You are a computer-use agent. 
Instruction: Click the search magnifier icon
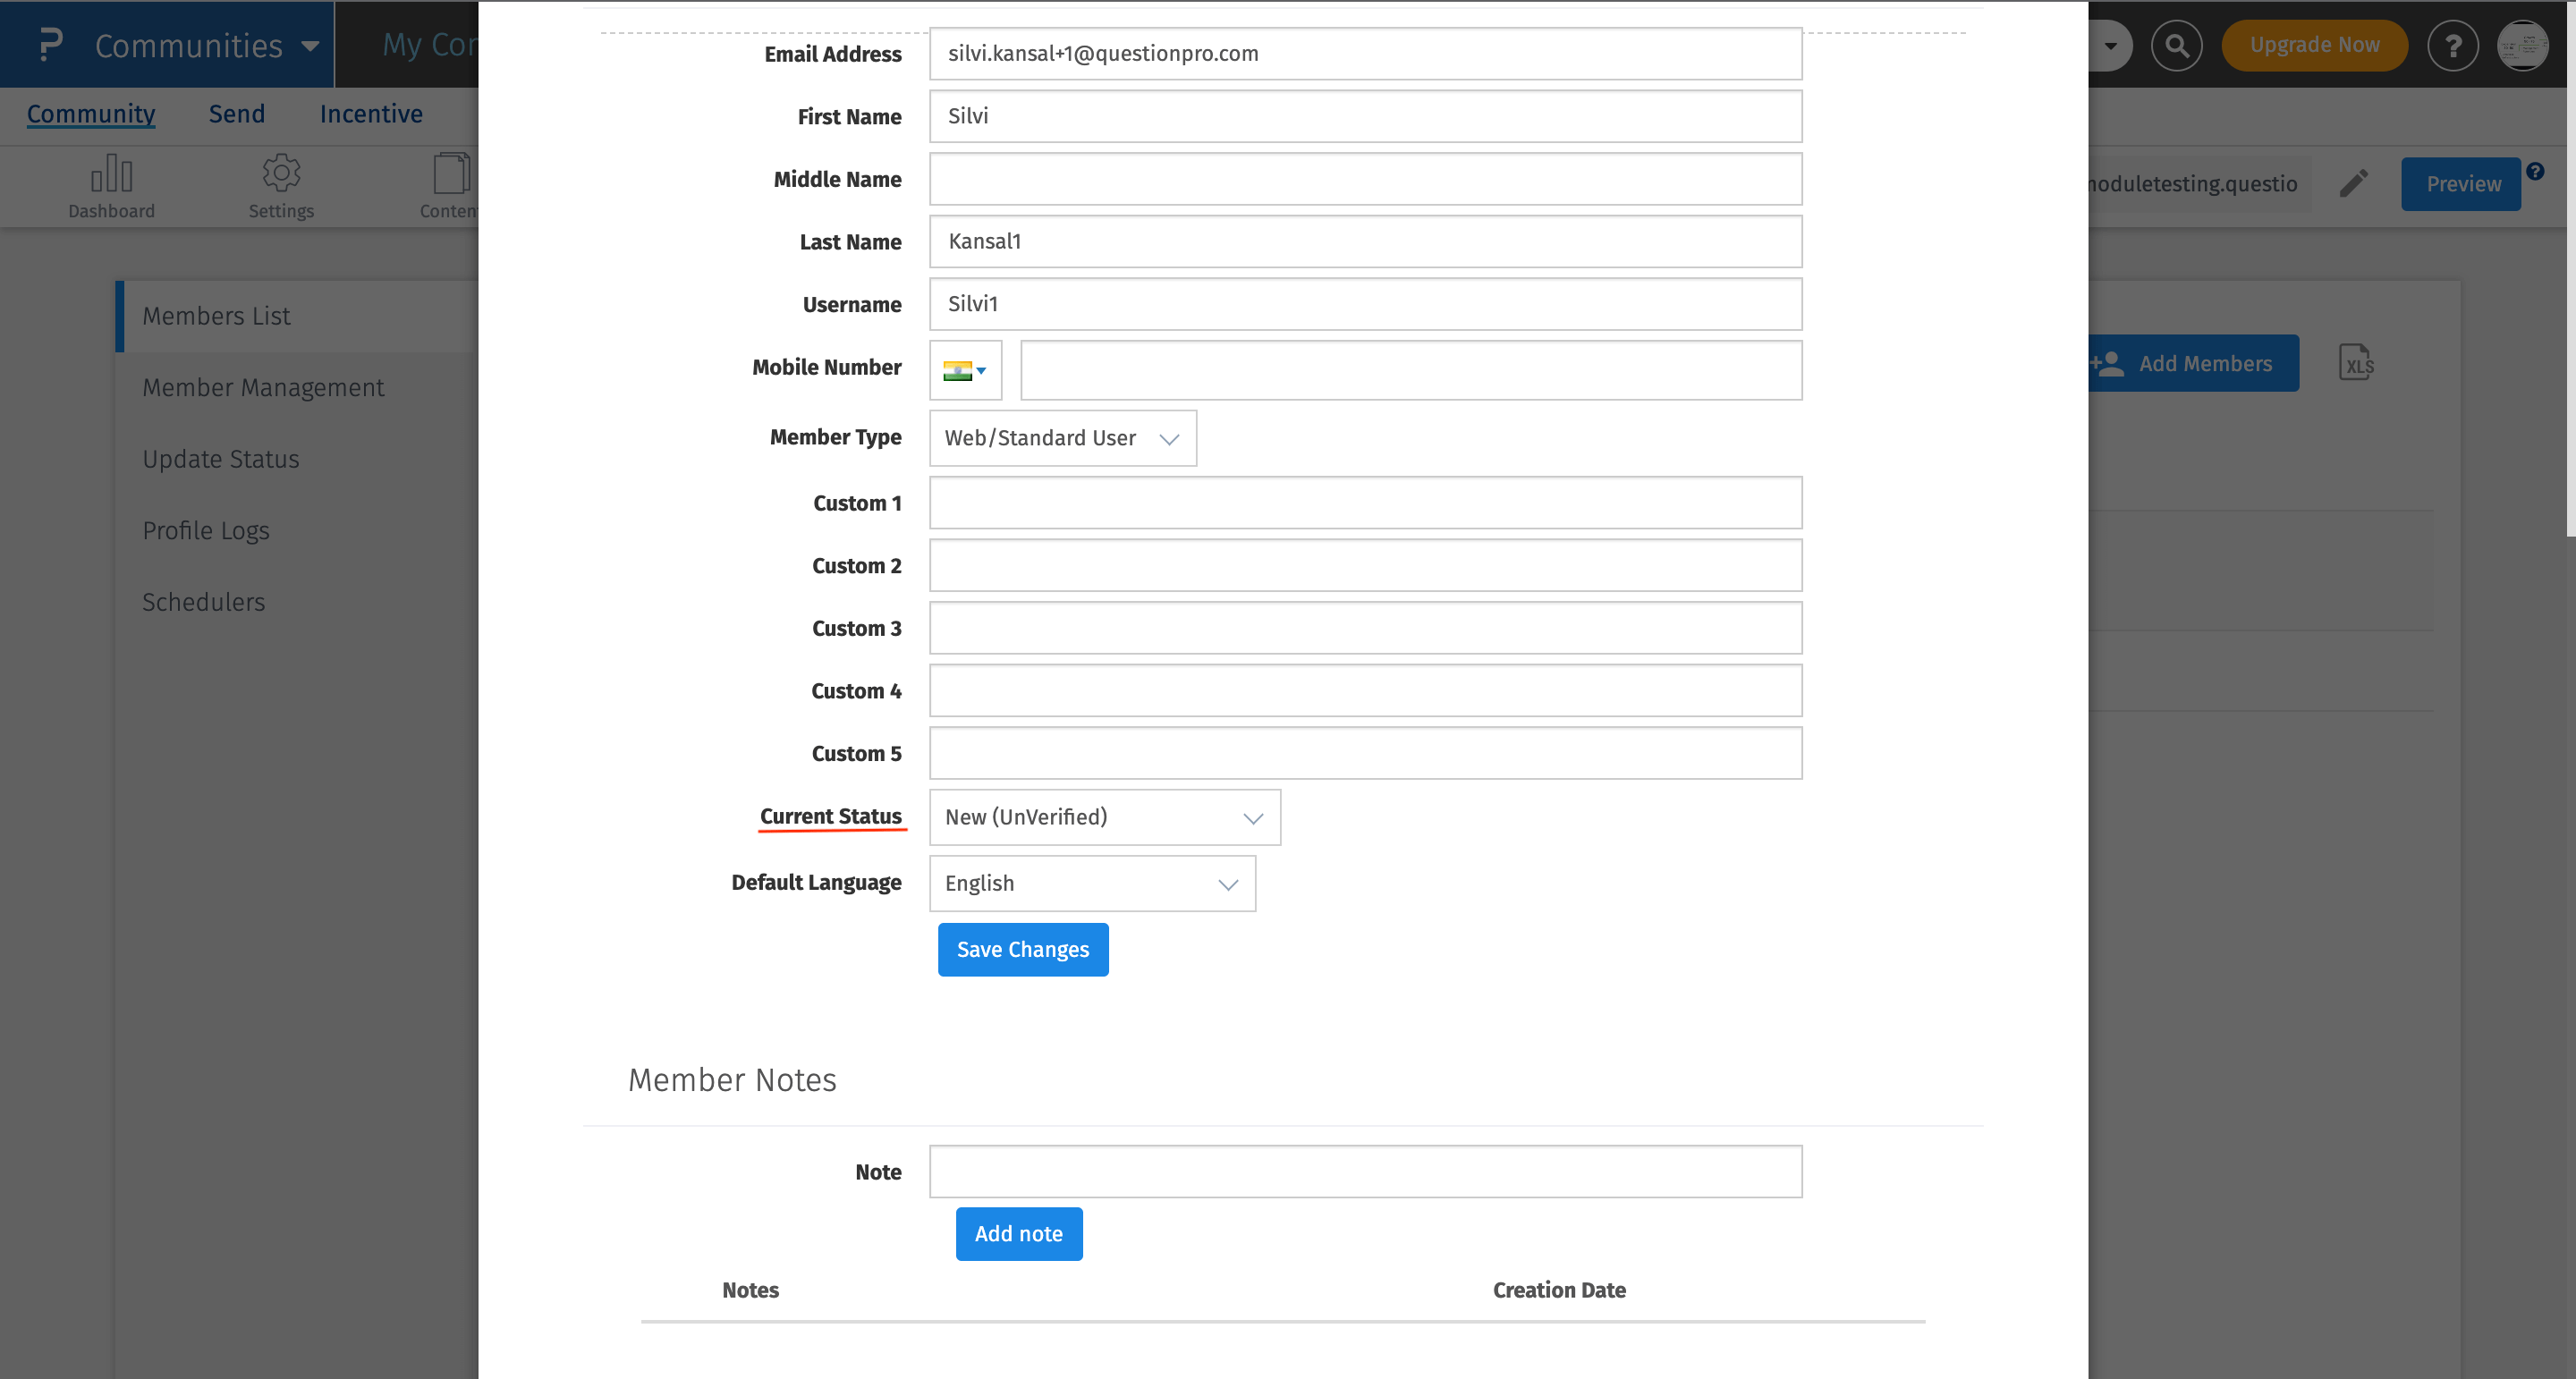pos(2177,45)
